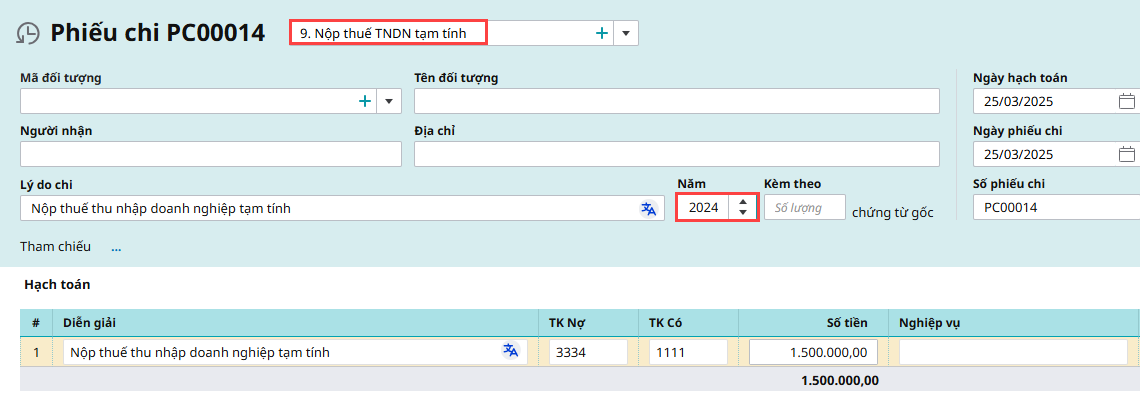Increase the Năm value with up arrow
The height and width of the screenshot is (393, 1140).
point(742,203)
